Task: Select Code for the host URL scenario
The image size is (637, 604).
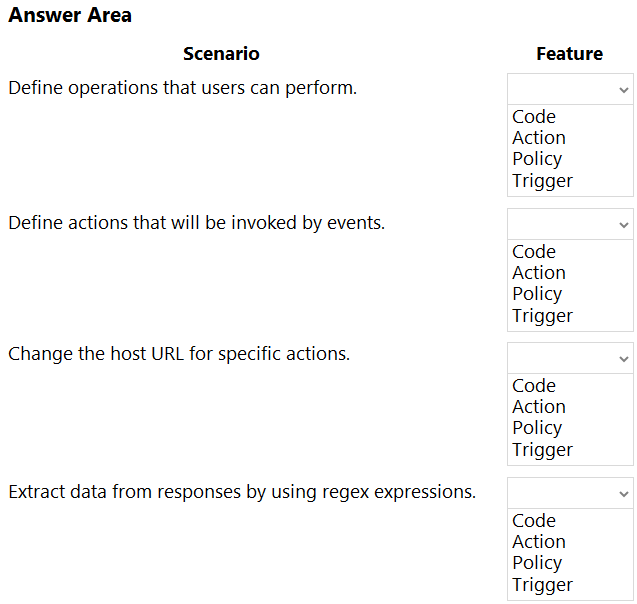Action: [x=534, y=385]
